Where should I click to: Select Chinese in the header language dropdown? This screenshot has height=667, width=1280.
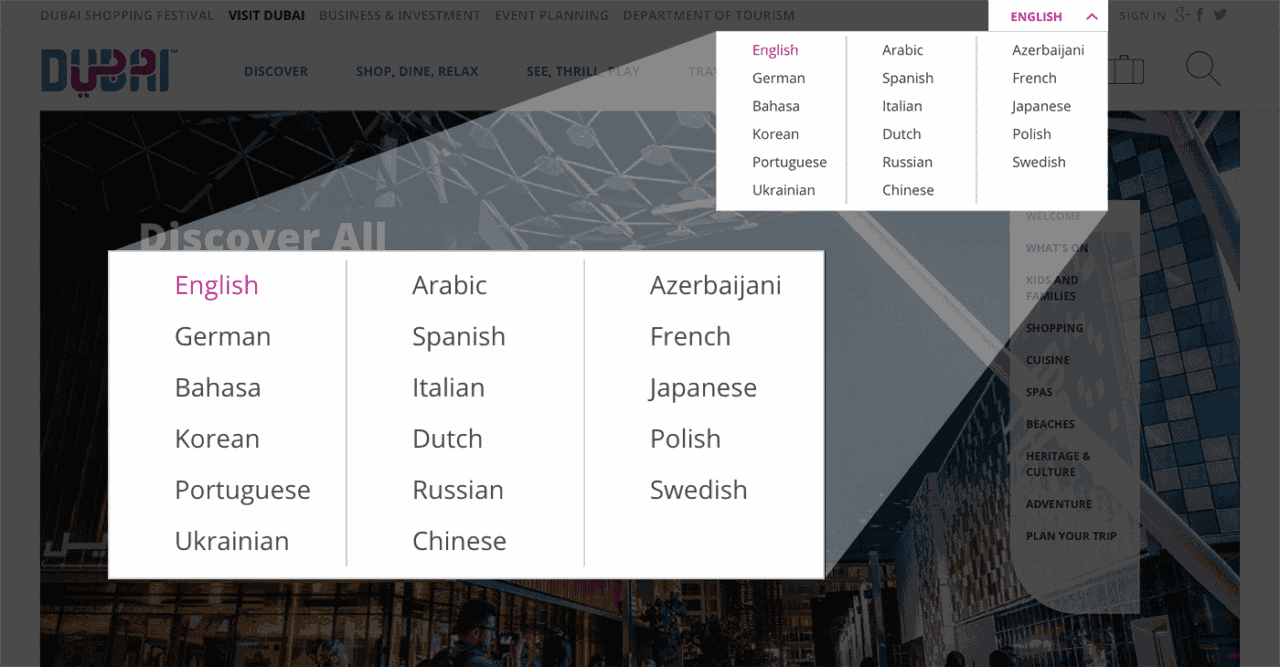pos(908,190)
